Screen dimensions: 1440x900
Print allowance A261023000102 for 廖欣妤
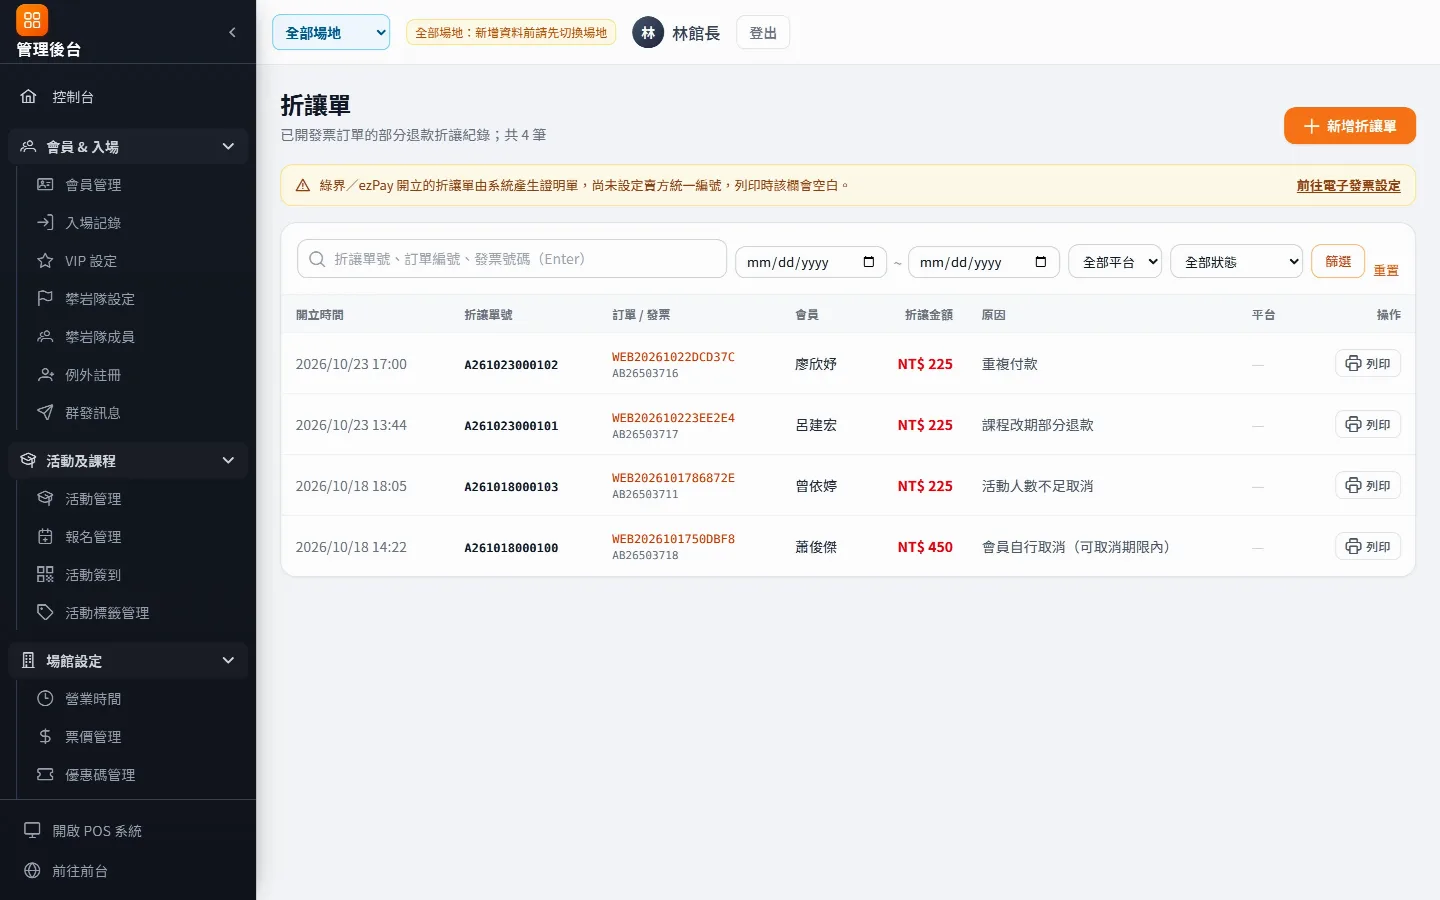click(1368, 363)
